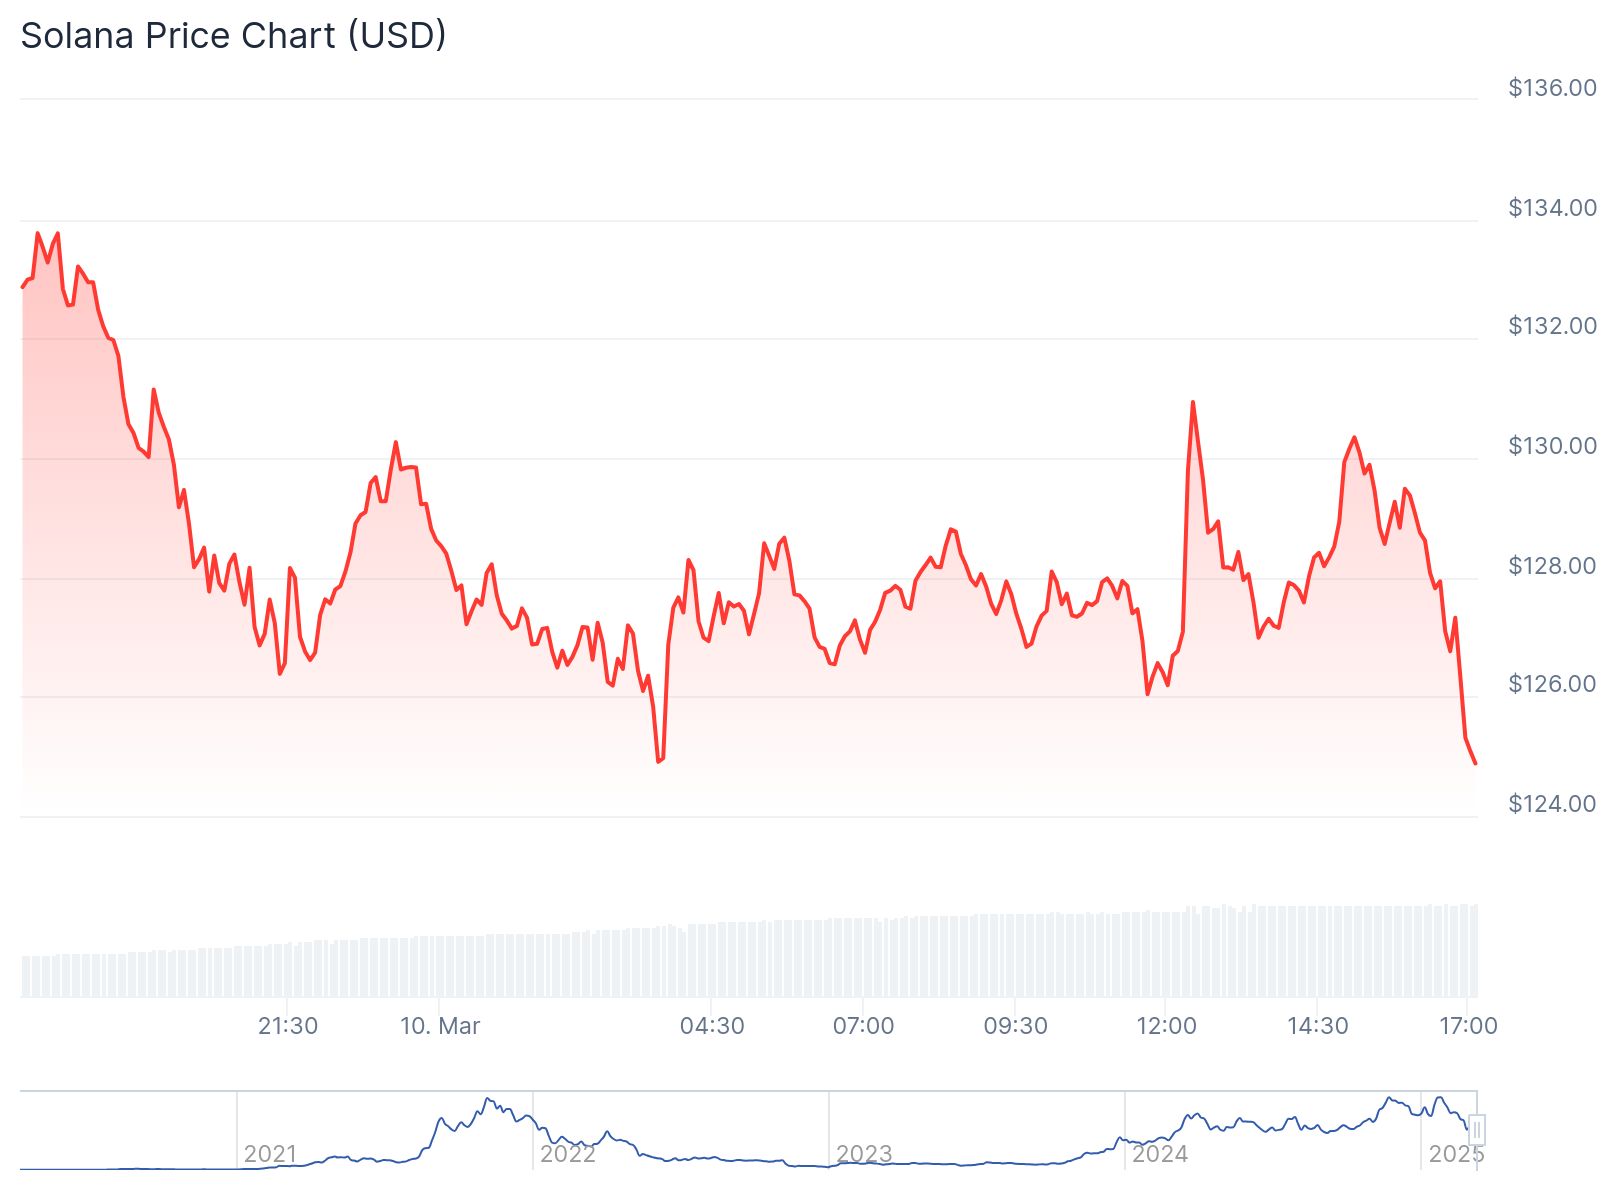The image size is (1618, 1200).
Task: Click the range navigator handle at 2025
Action: point(1477,1131)
